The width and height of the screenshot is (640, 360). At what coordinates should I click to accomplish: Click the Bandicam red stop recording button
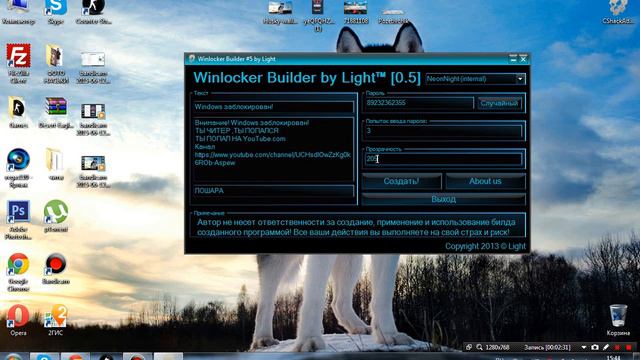click(628, 347)
